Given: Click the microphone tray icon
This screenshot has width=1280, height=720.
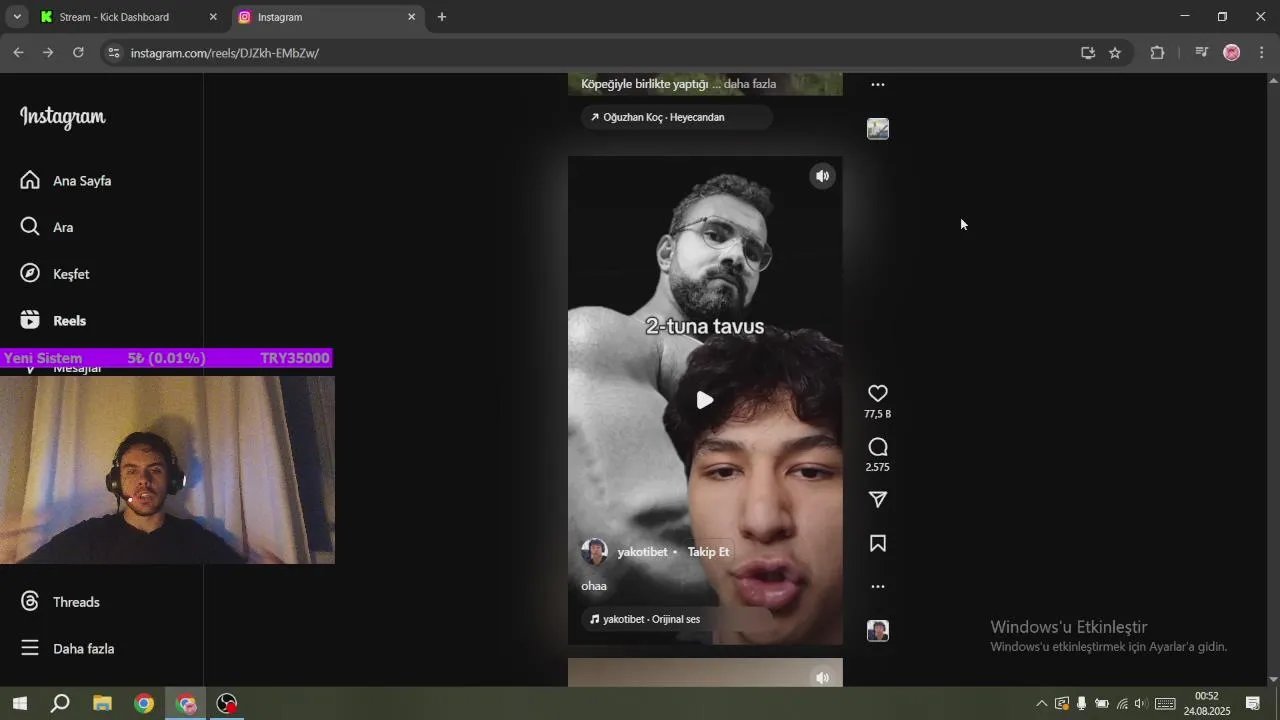Looking at the screenshot, I should click(1081, 704).
